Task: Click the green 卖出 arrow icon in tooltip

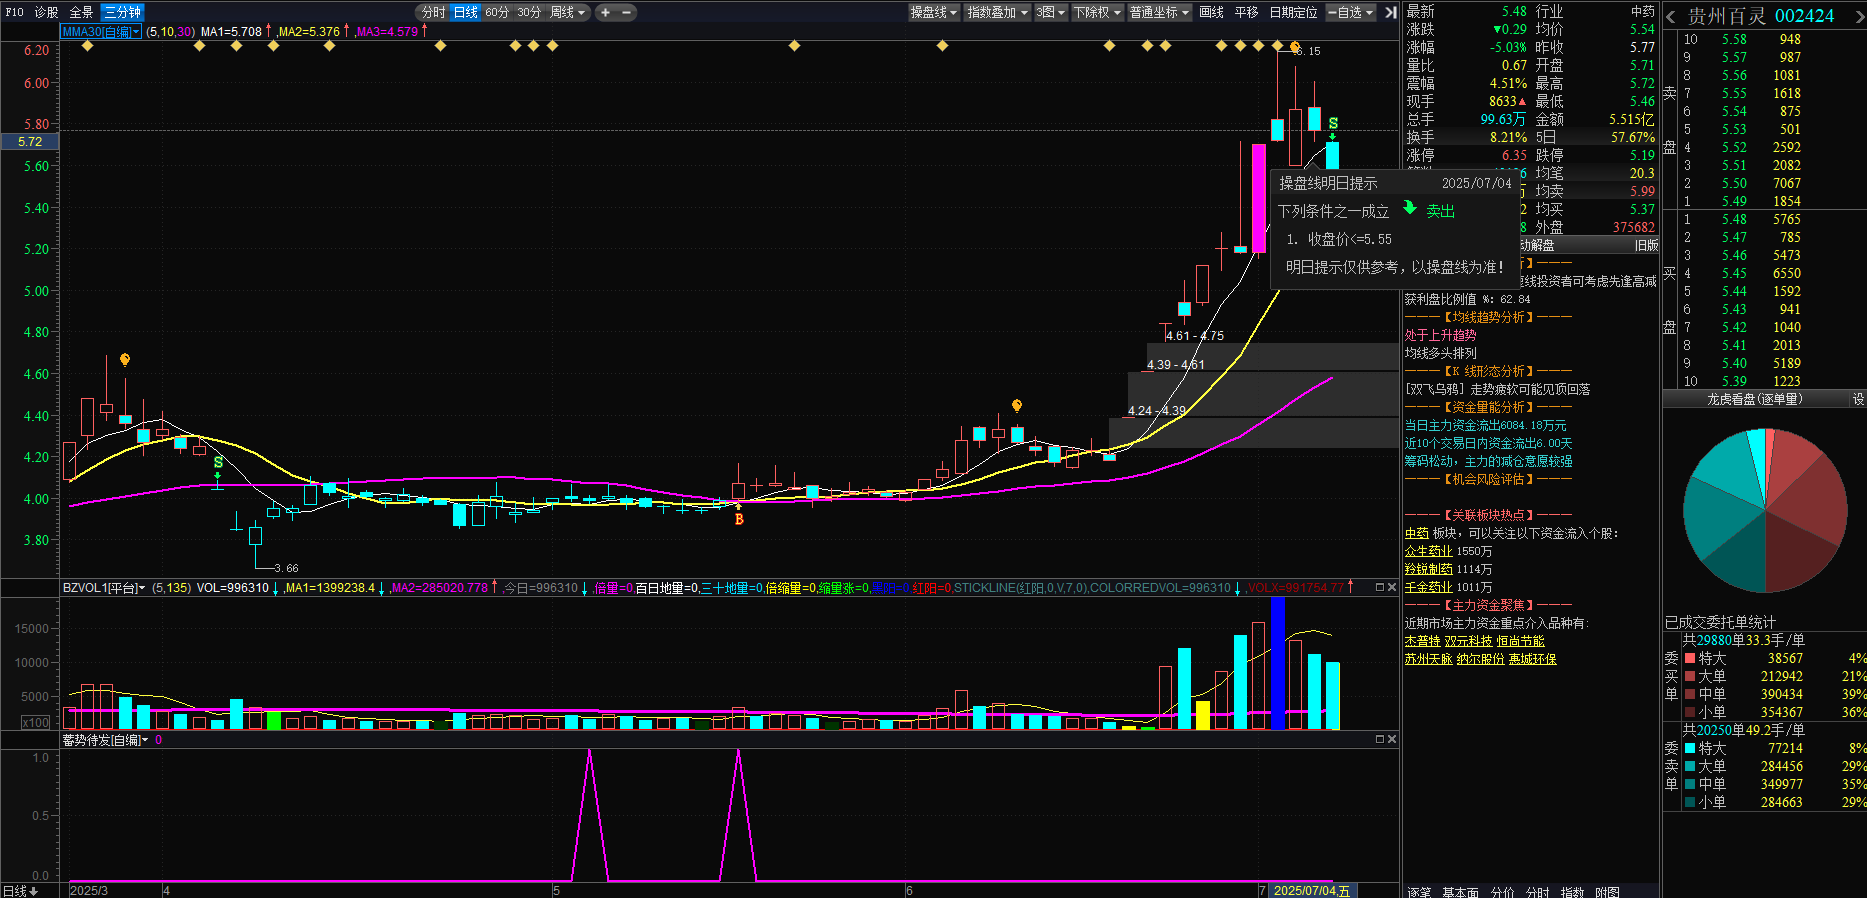Action: pyautogui.click(x=1410, y=208)
